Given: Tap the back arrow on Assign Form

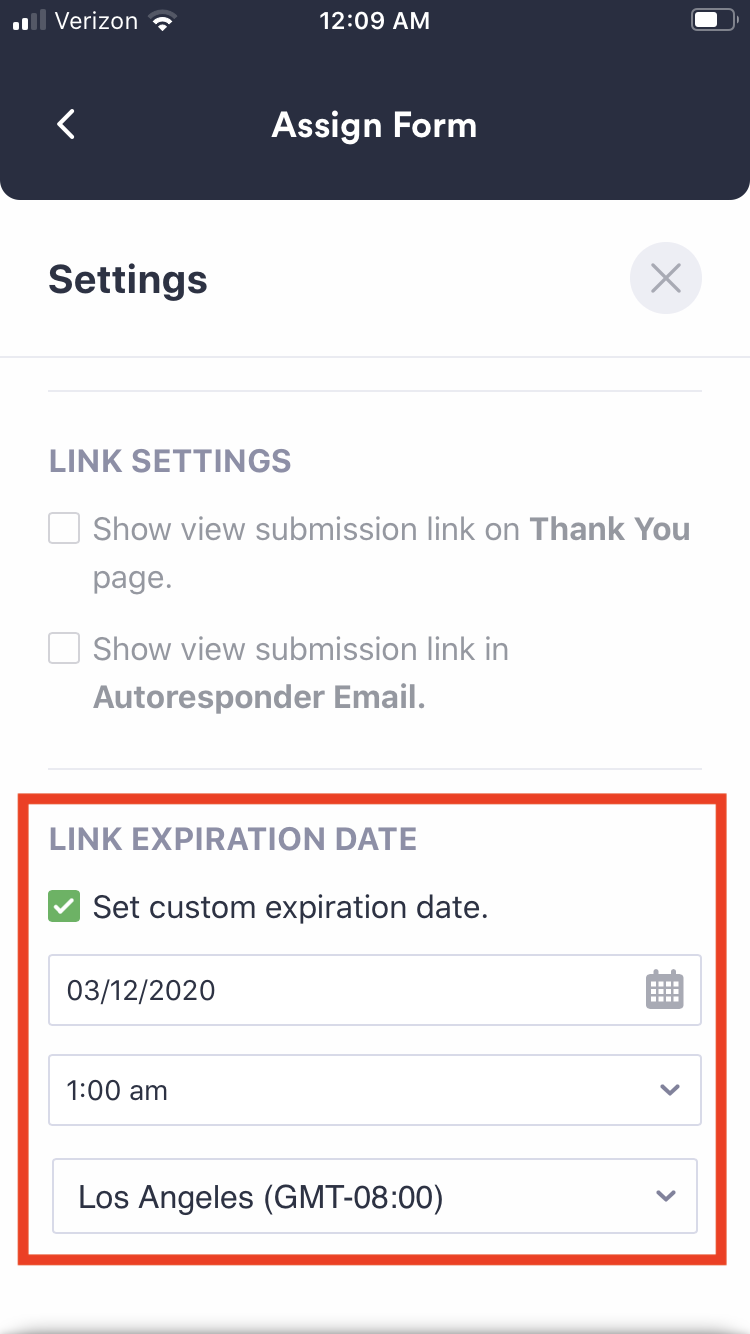Looking at the screenshot, I should 64,124.
